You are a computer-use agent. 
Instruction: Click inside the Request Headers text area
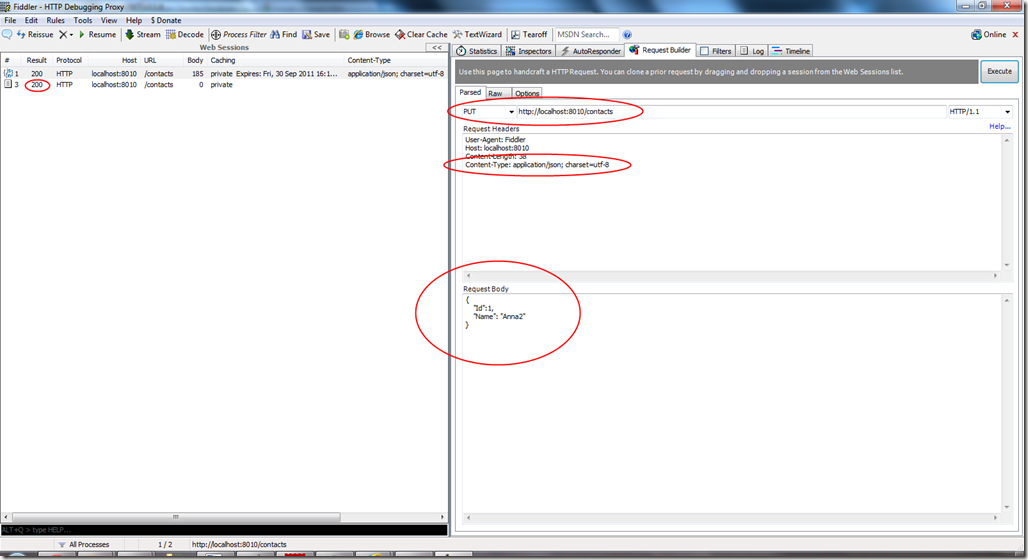pyautogui.click(x=732, y=202)
